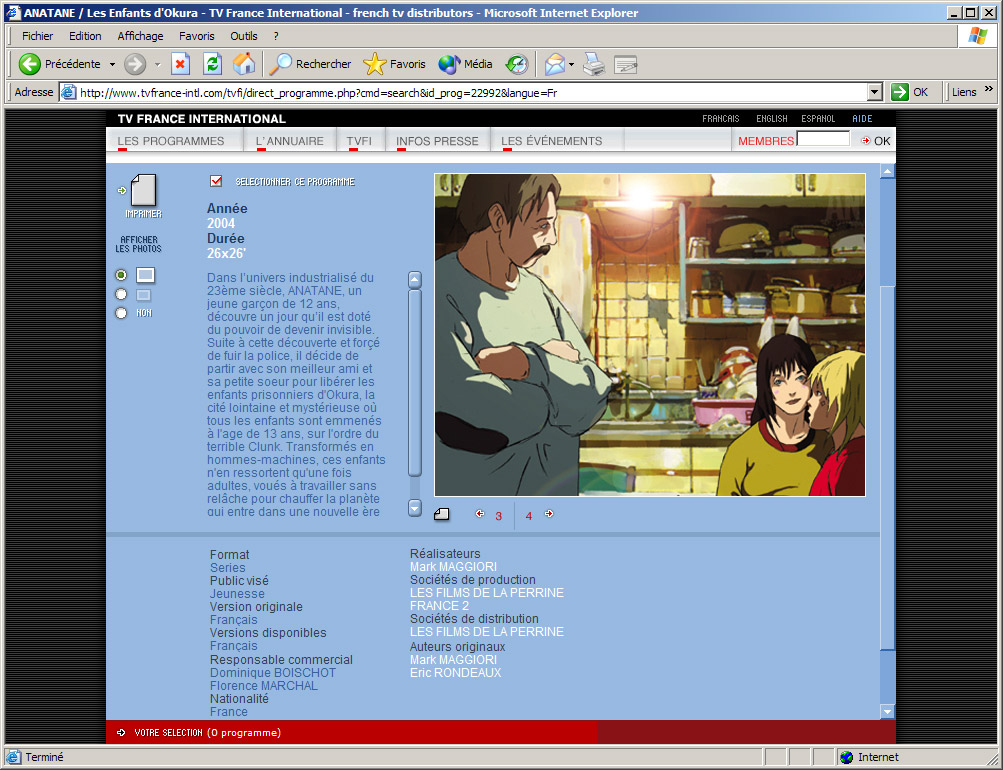The width and height of the screenshot is (1003, 770).
Task: Click the small page icon below photo
Action: click(441, 514)
